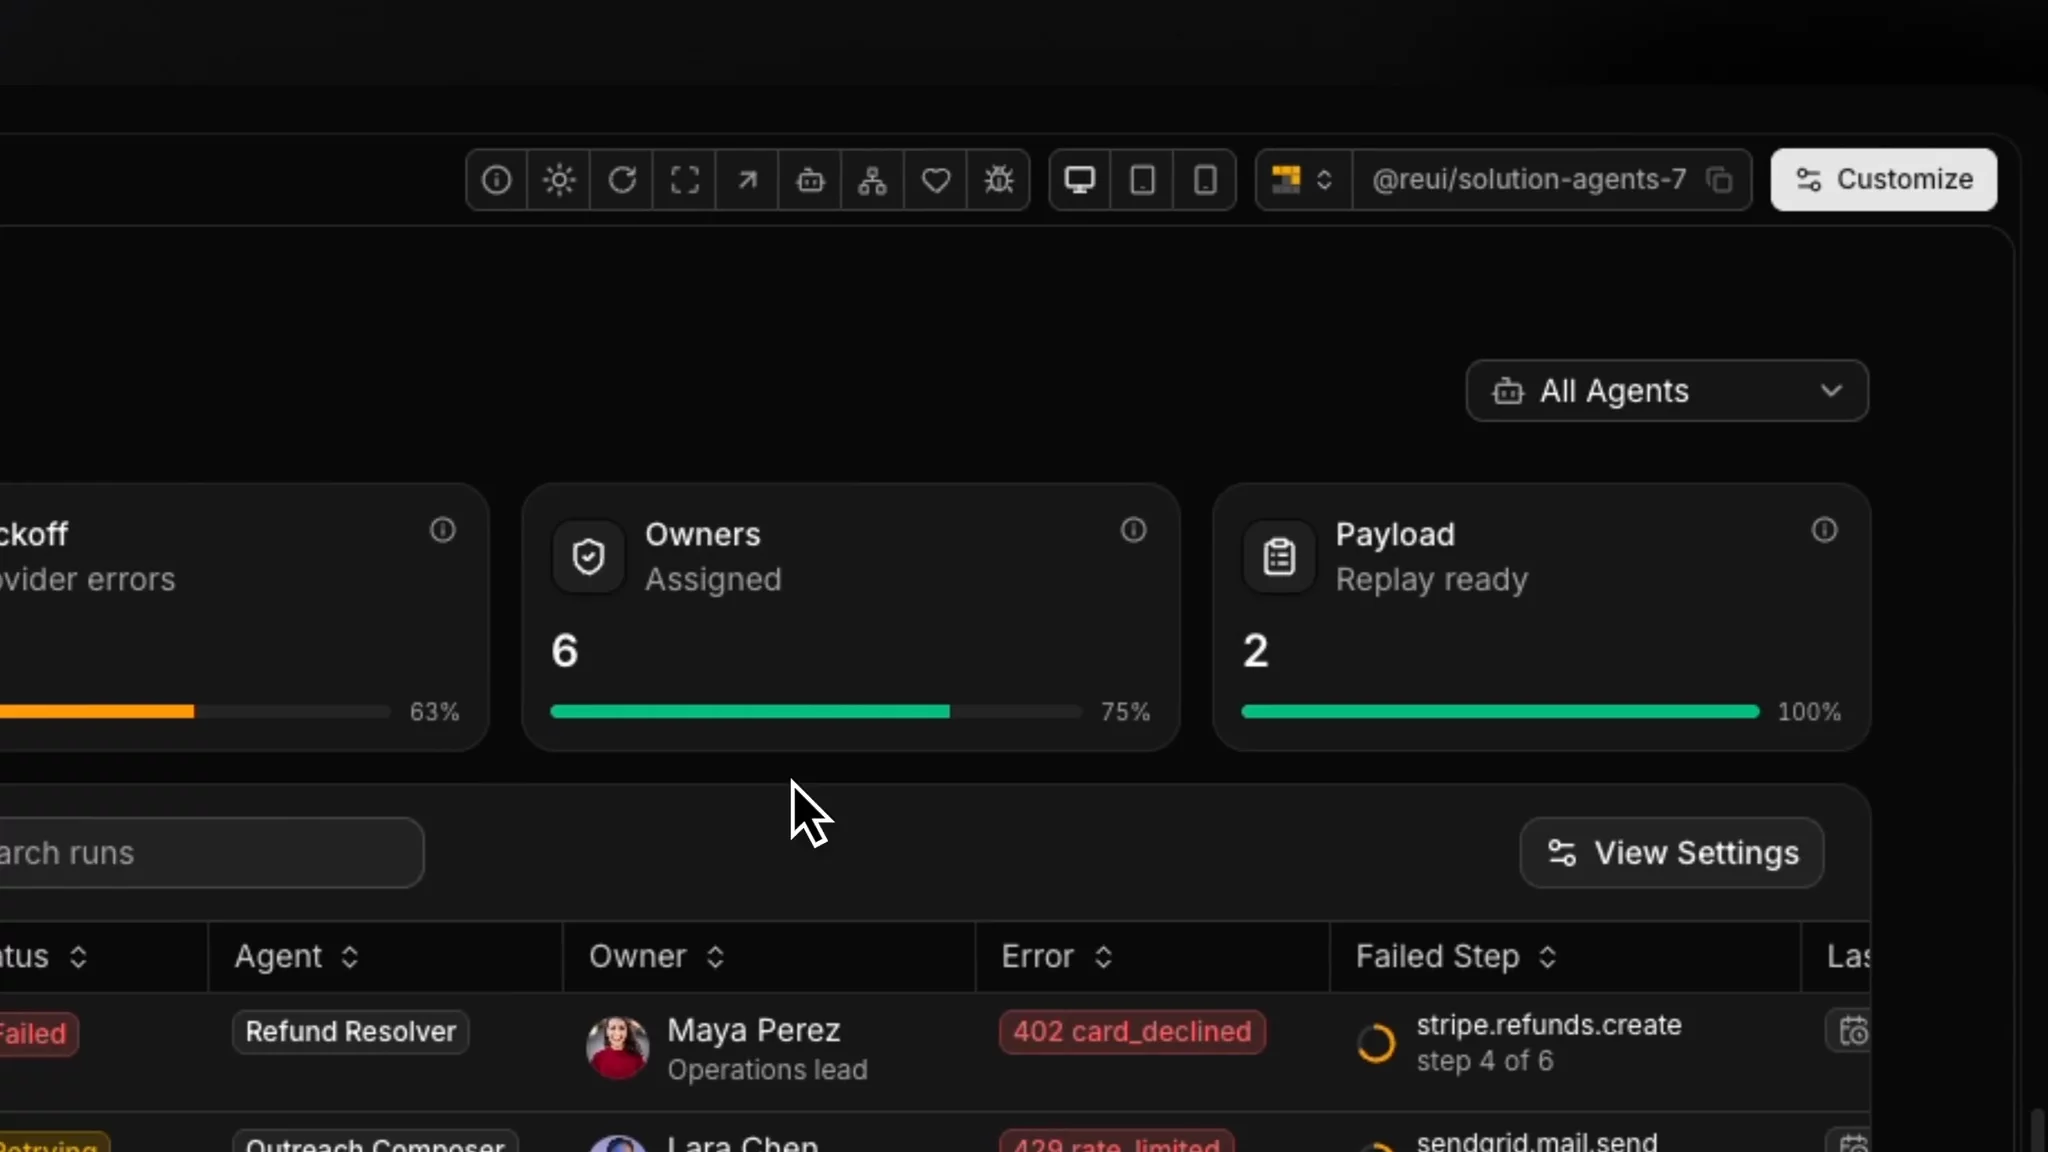
Task: Sort by the Error column
Action: (x=1057, y=957)
